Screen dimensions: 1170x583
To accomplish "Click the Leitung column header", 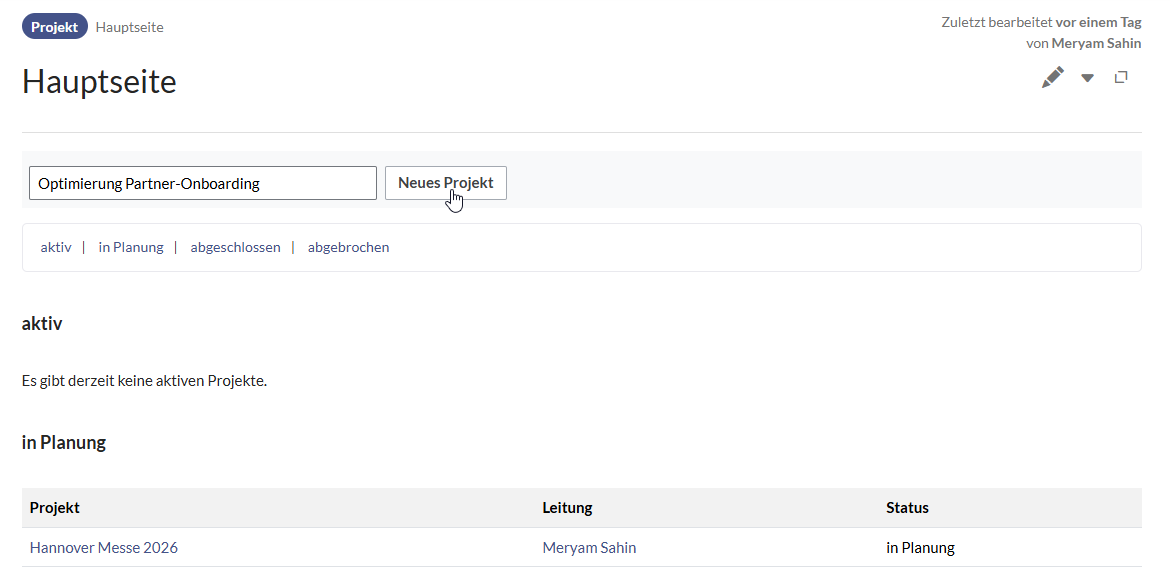I will (x=567, y=507).
